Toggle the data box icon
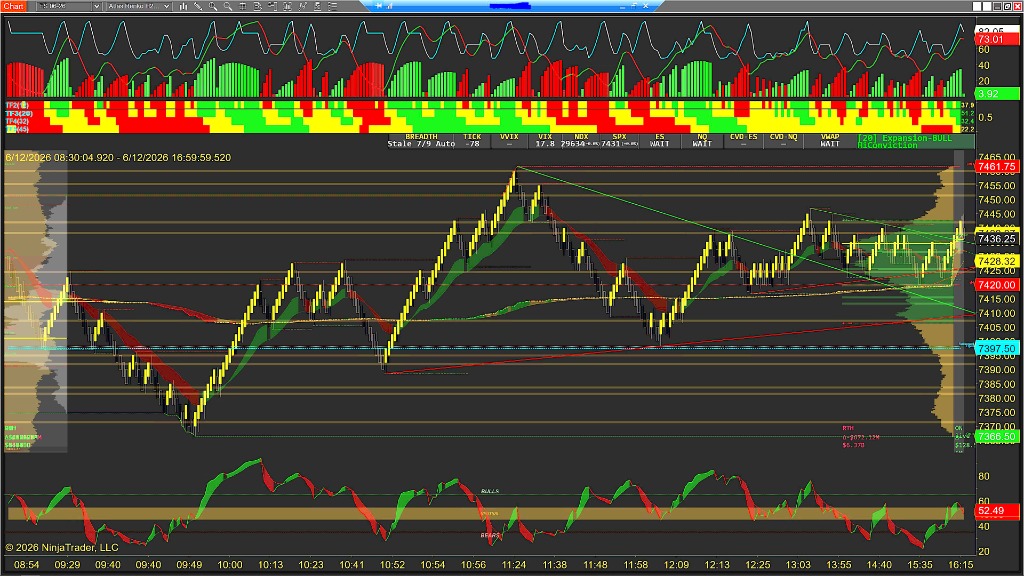The image size is (1024, 576). 257,6
